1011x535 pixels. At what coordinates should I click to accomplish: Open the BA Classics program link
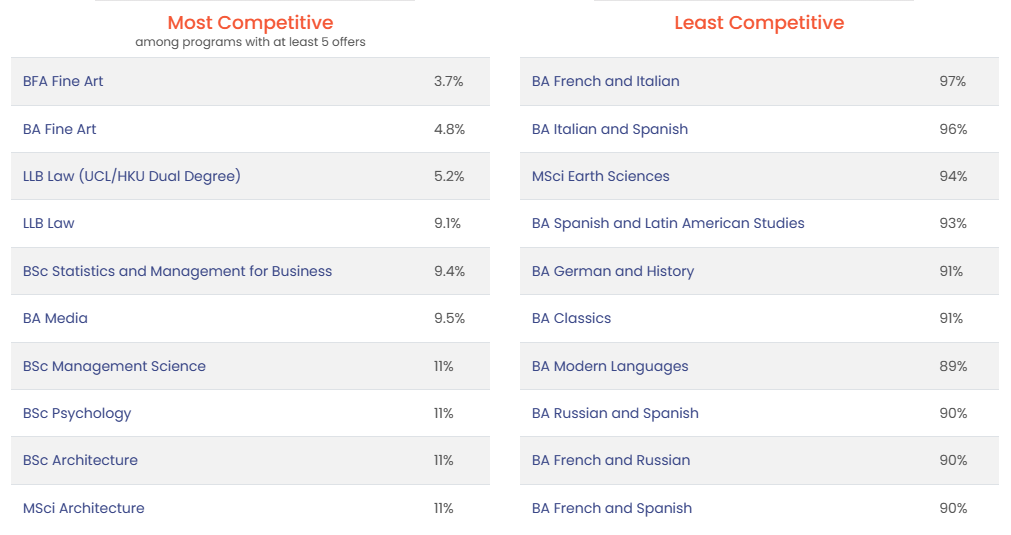571,318
